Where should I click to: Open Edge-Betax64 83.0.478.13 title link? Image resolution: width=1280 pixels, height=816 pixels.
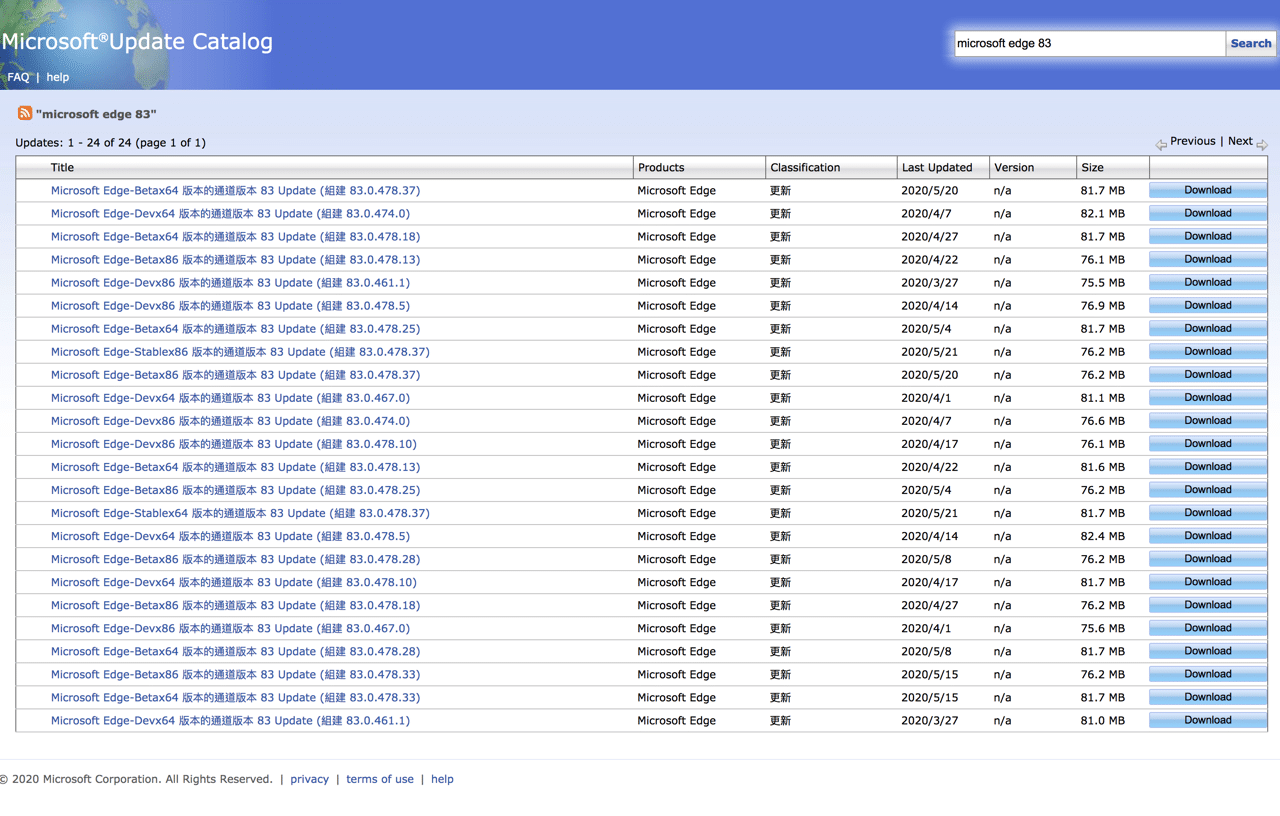click(235, 466)
